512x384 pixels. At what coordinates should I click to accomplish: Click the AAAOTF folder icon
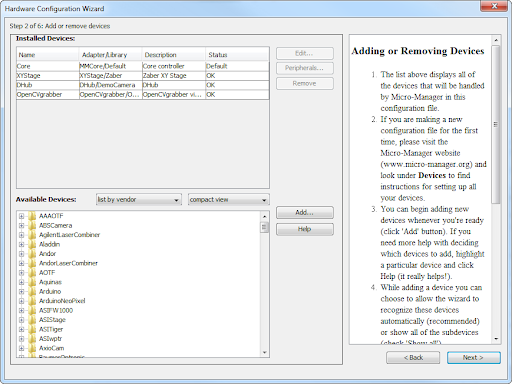32,216
